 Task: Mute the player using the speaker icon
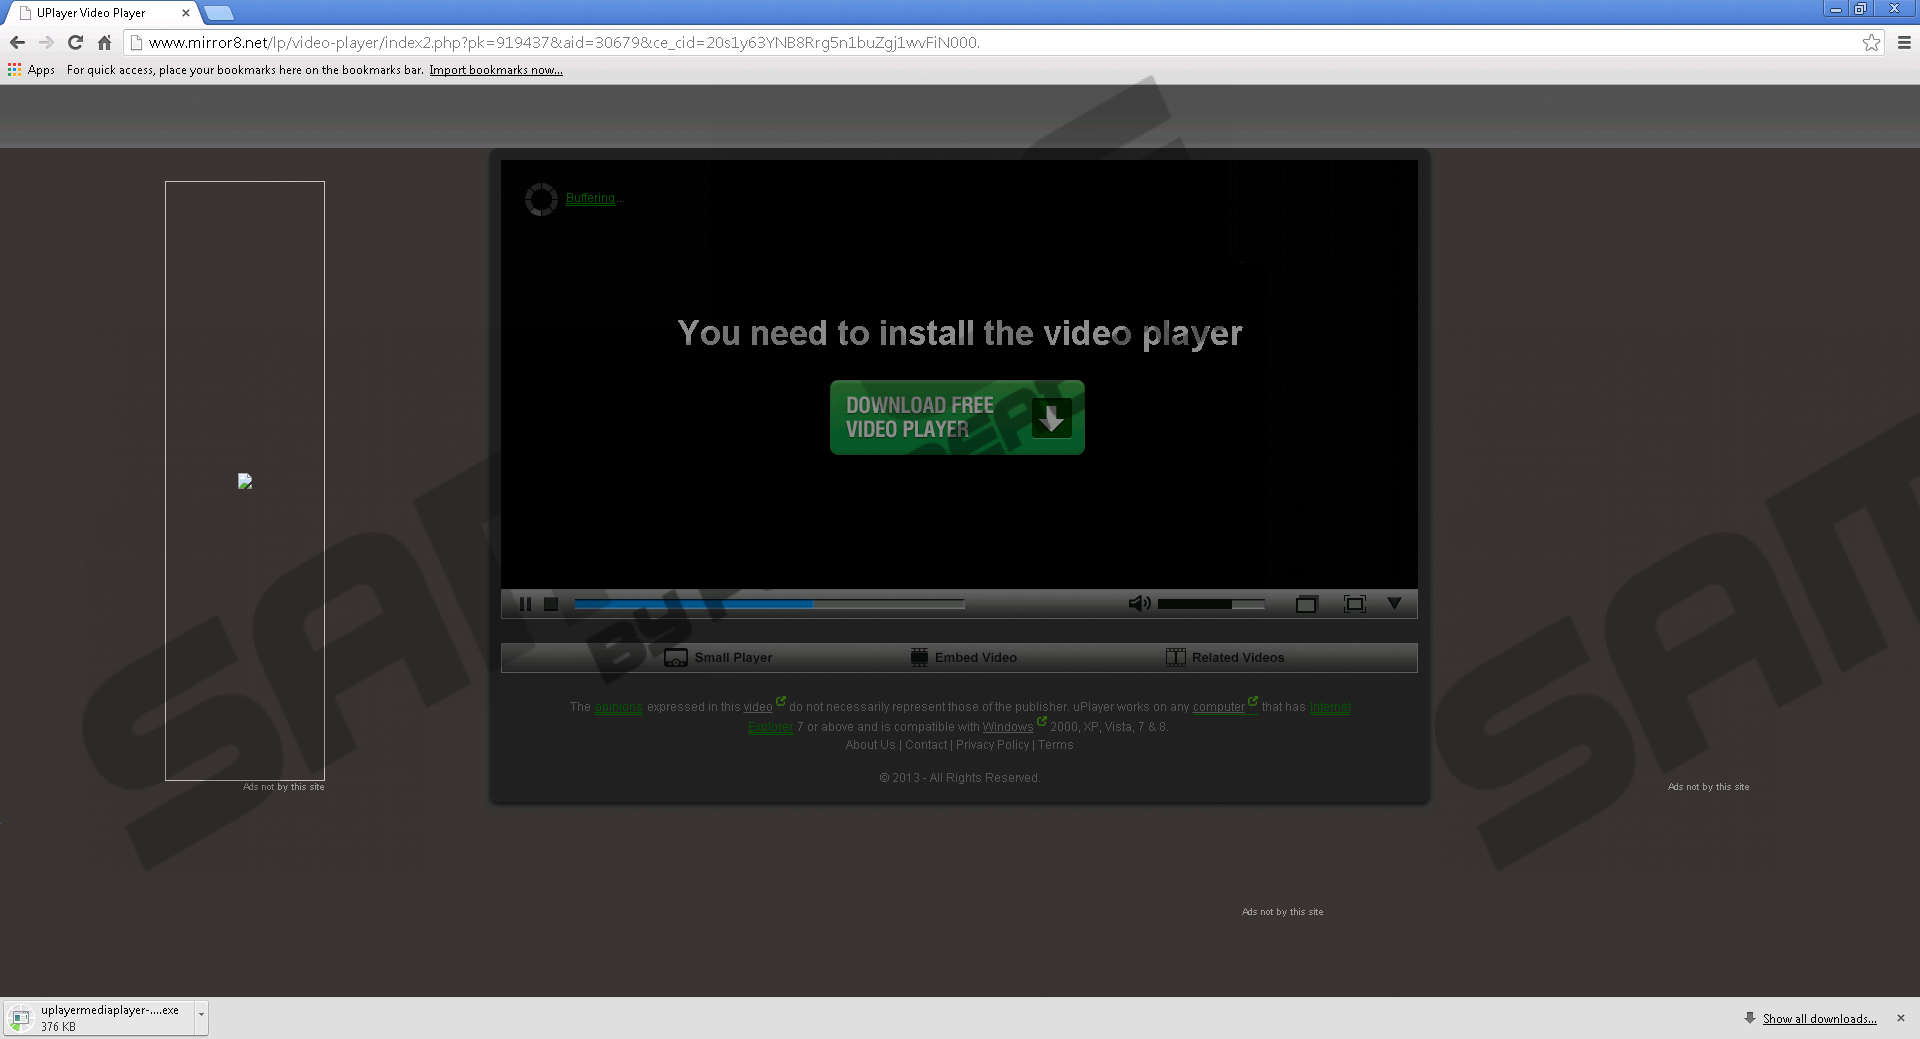[x=1139, y=604]
